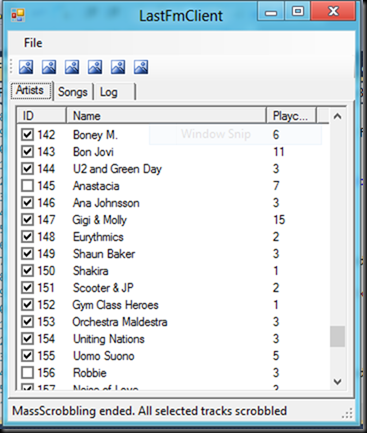Image resolution: width=367 pixels, height=433 pixels.
Task: Click playcount 5 for Uomo Suono
Action: [276, 356]
